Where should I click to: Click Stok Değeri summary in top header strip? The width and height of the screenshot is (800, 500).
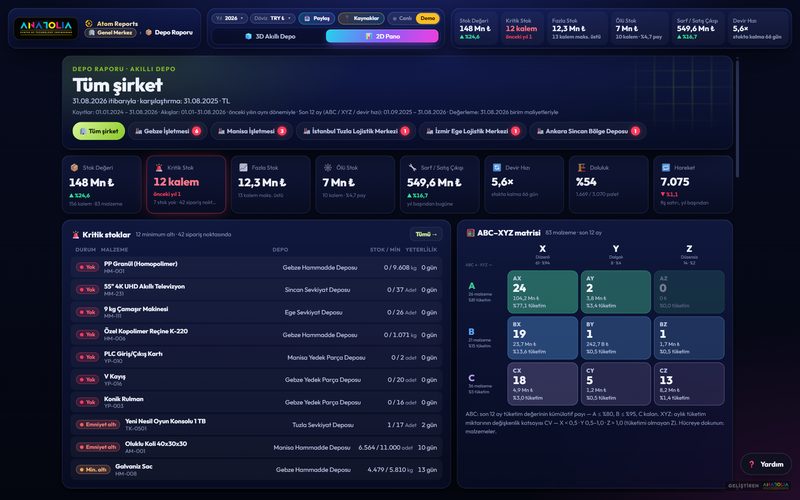(475, 29)
